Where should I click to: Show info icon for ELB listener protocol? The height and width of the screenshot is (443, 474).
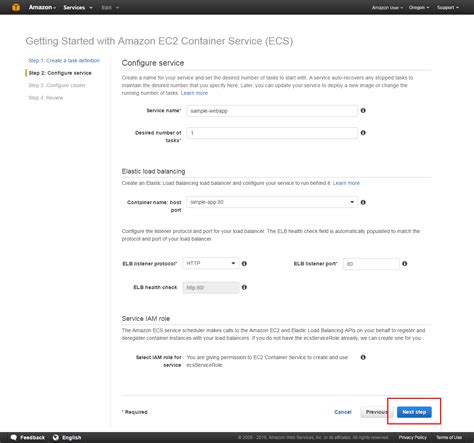coord(244,264)
